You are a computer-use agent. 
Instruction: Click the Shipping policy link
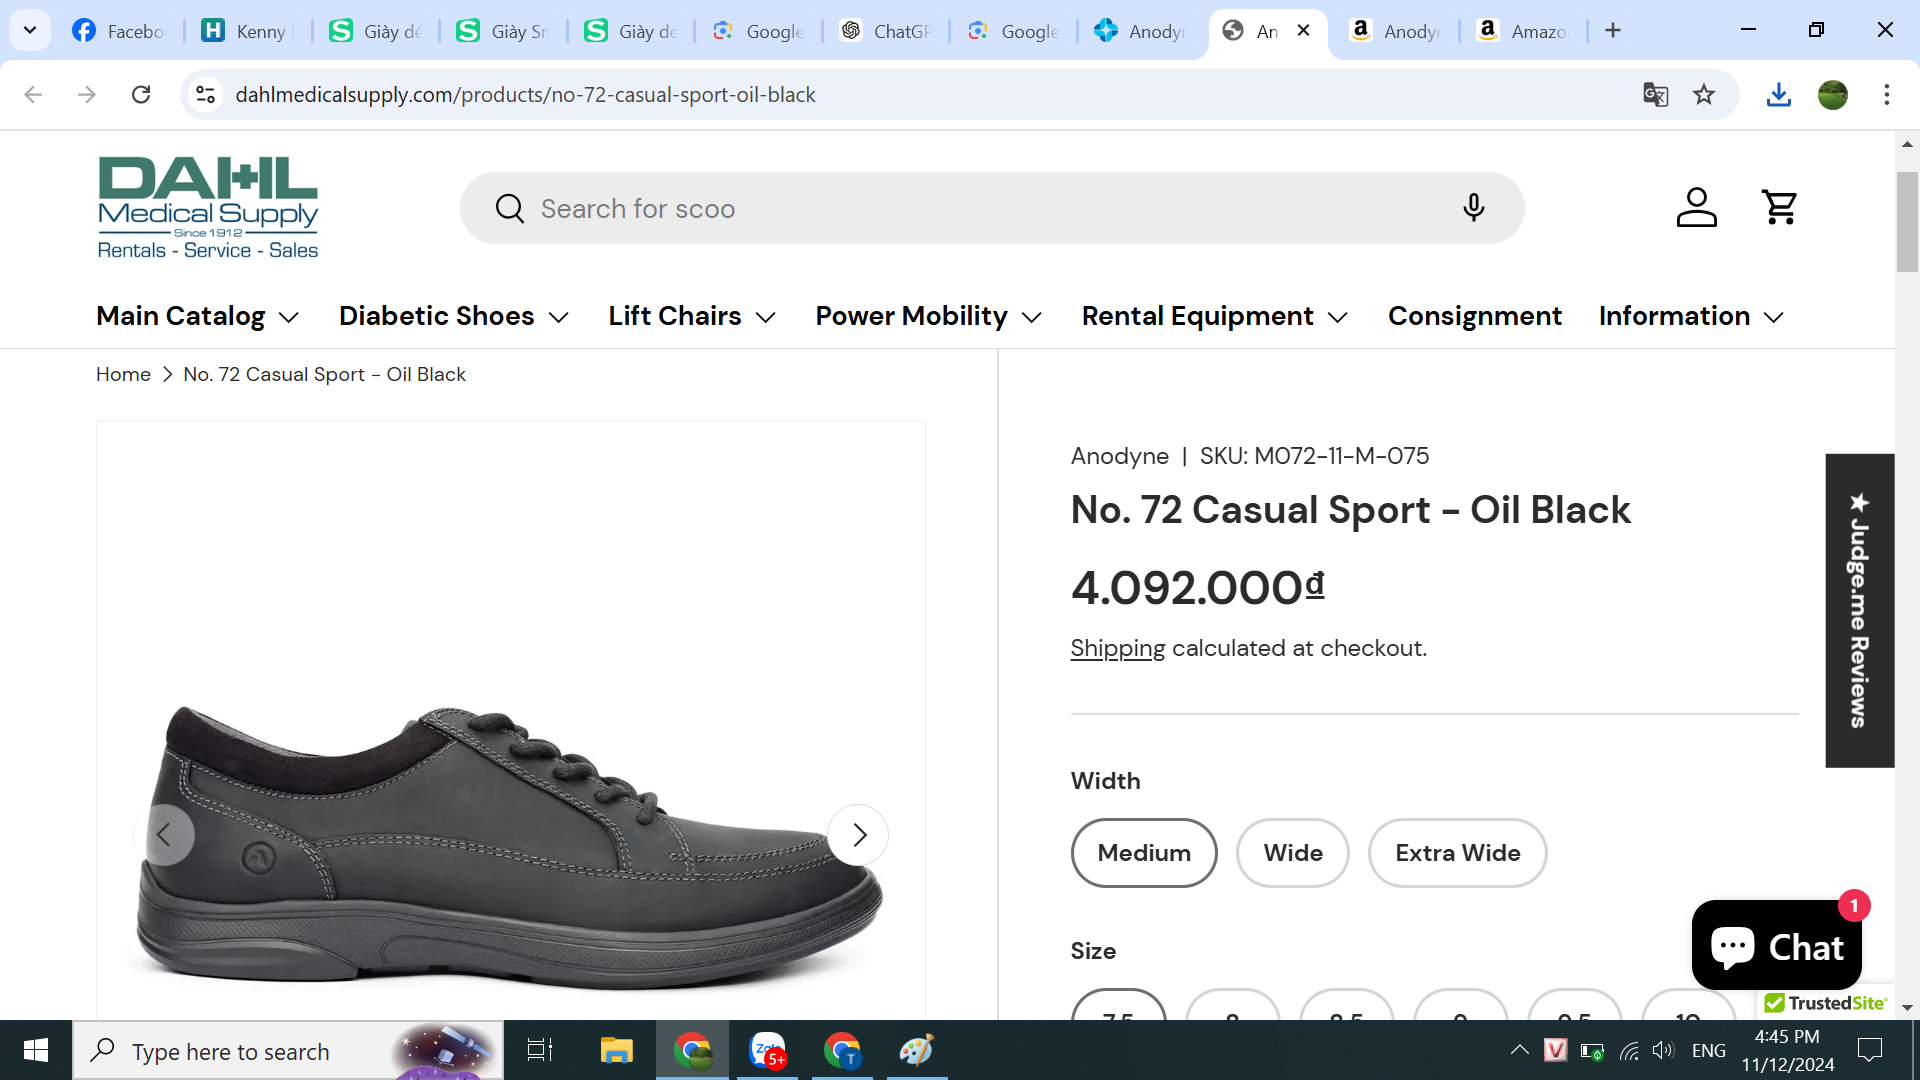[1117, 648]
